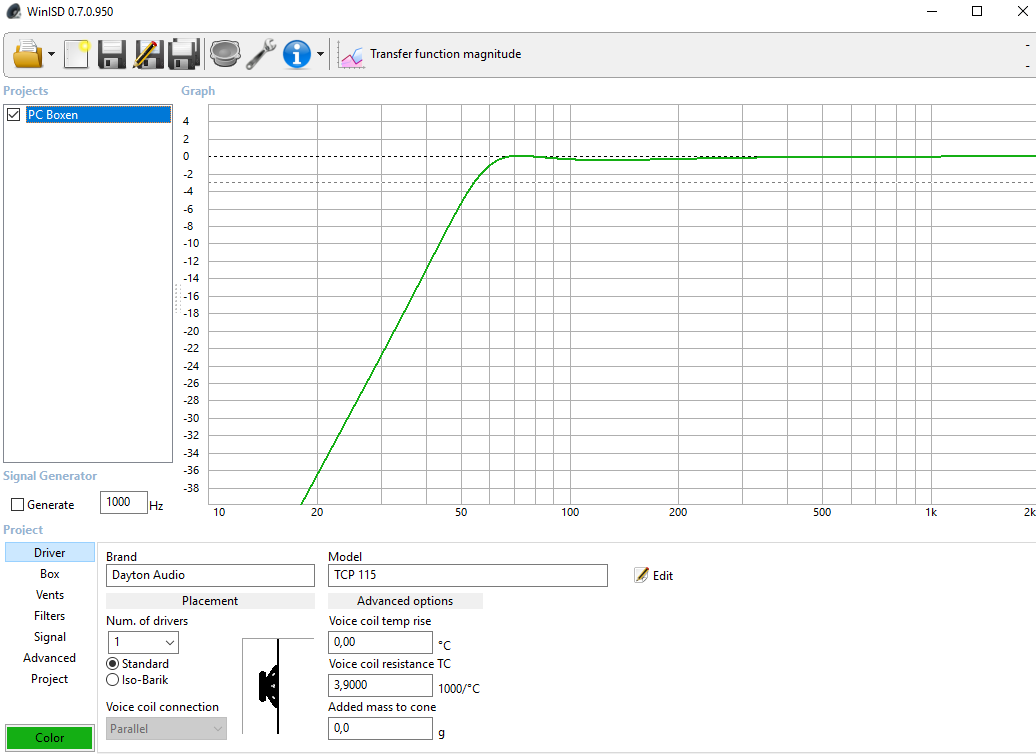
Task: Open options with the wrench icon
Action: coord(262,54)
